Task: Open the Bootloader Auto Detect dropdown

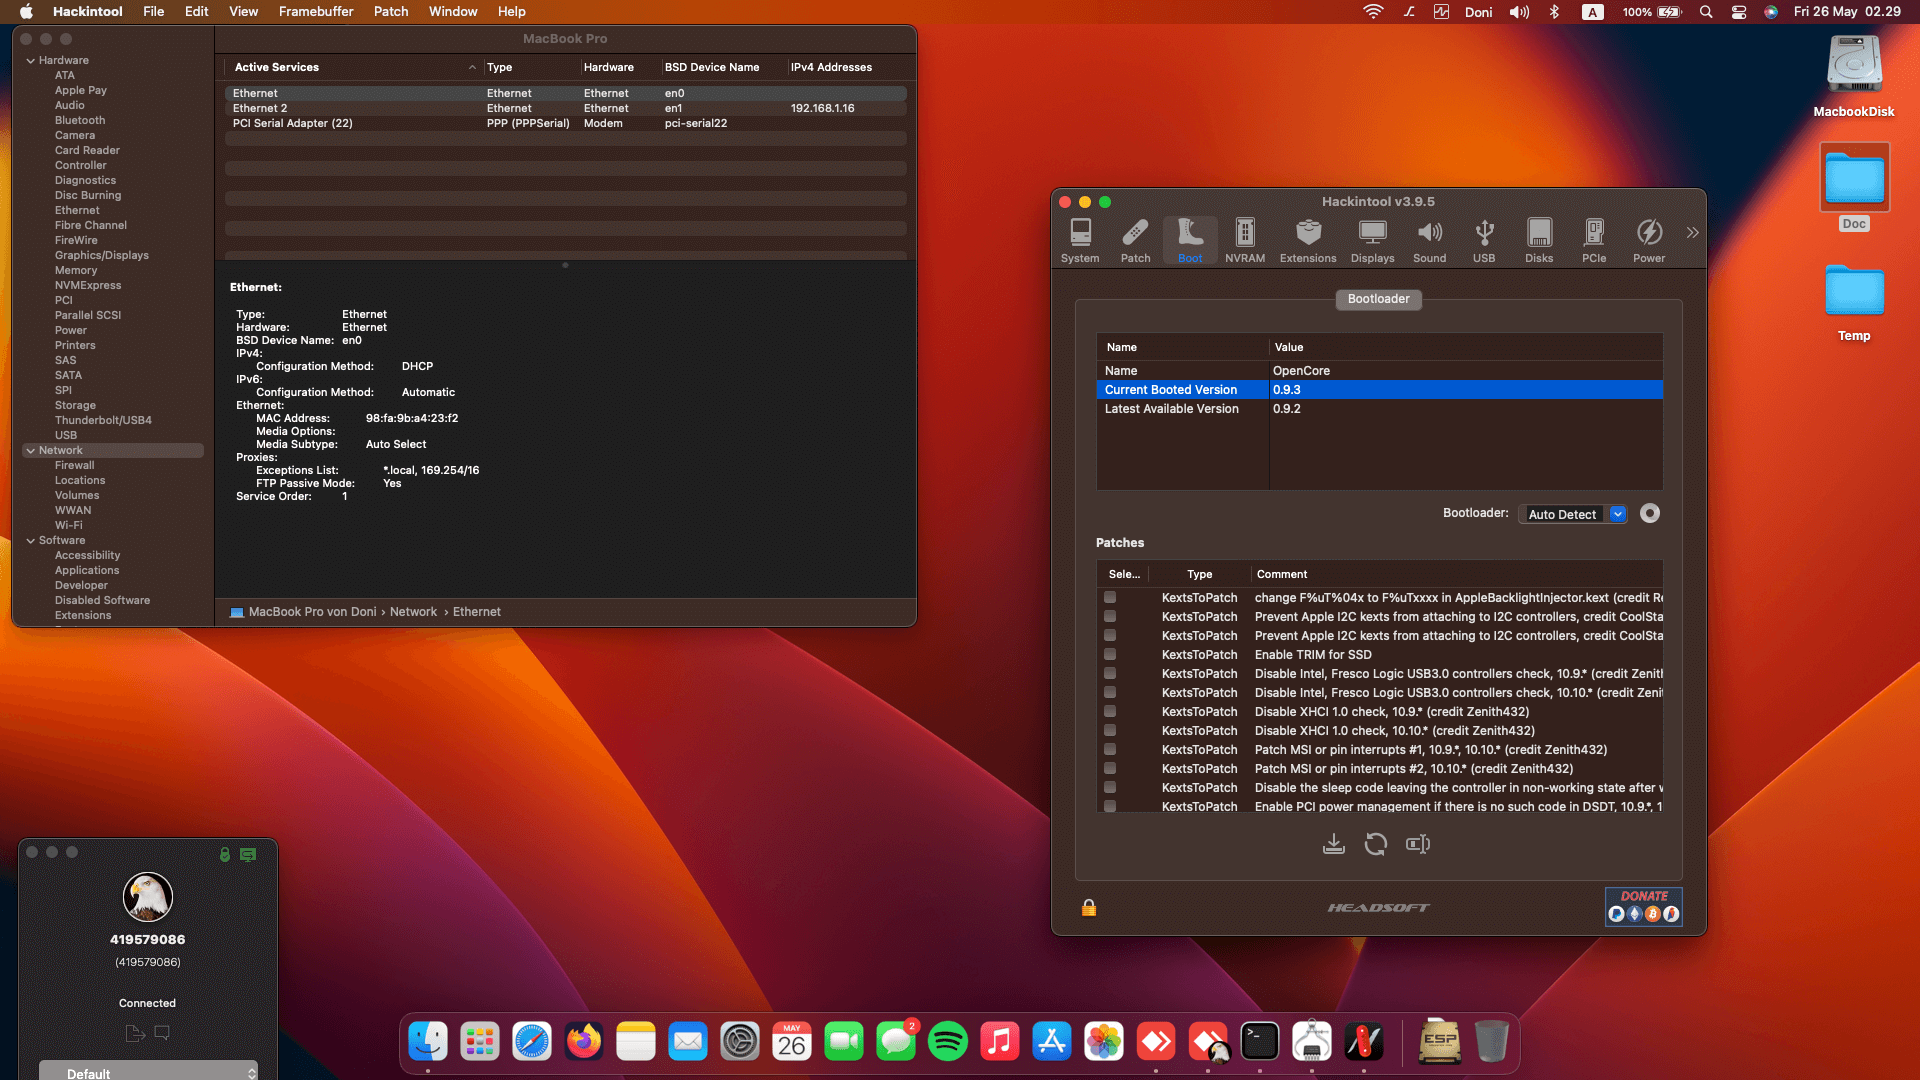Action: 1573,514
